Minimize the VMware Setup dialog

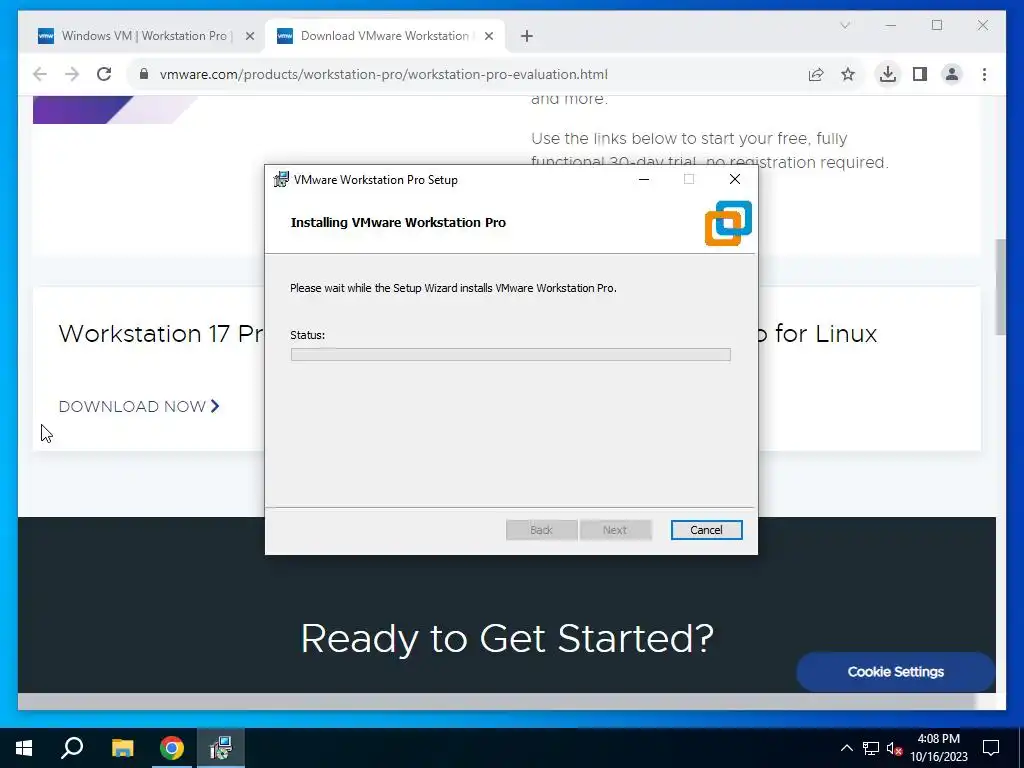click(644, 179)
